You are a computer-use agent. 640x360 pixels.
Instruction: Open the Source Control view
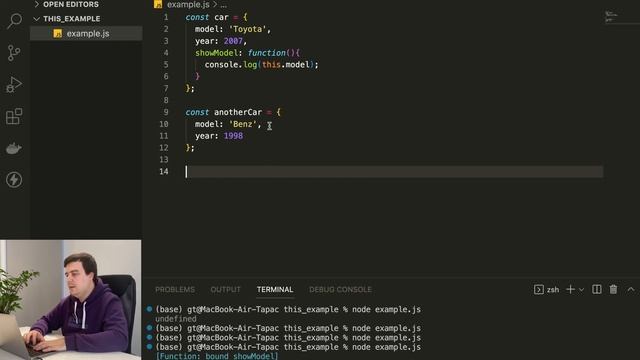click(x=14, y=53)
